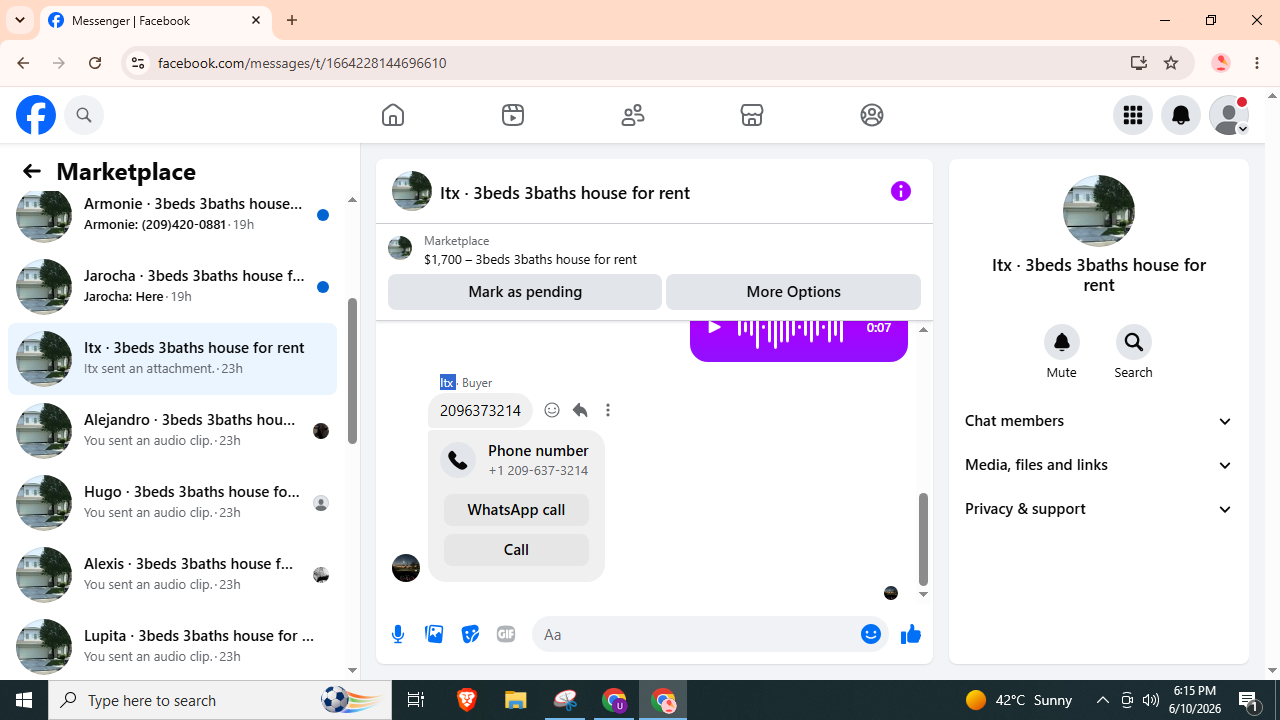
Task: Open the Facebook logo home link
Action: coord(36,115)
